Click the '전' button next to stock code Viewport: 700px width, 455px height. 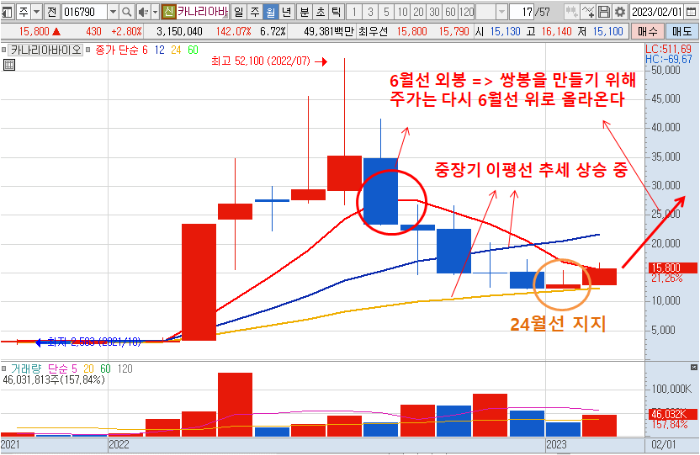(x=52, y=12)
